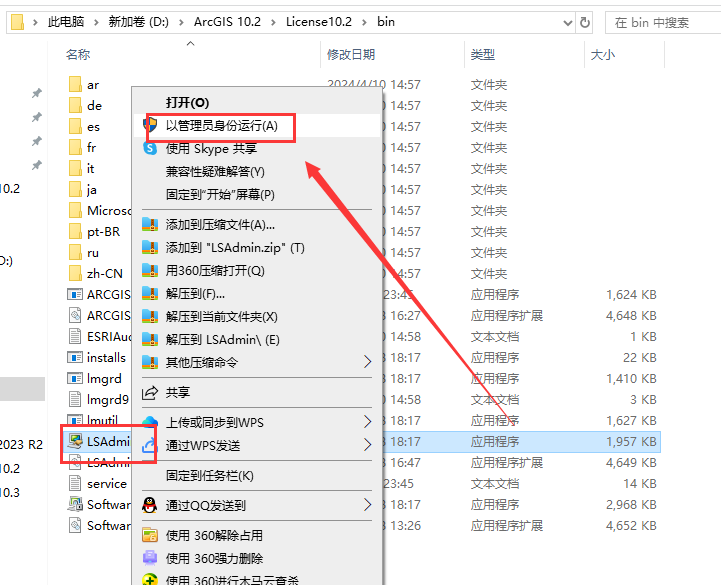This screenshot has width=721, height=585.
Task: Click the zip icon beside 解压到 LSAdmin\ (E)
Action: [150, 339]
